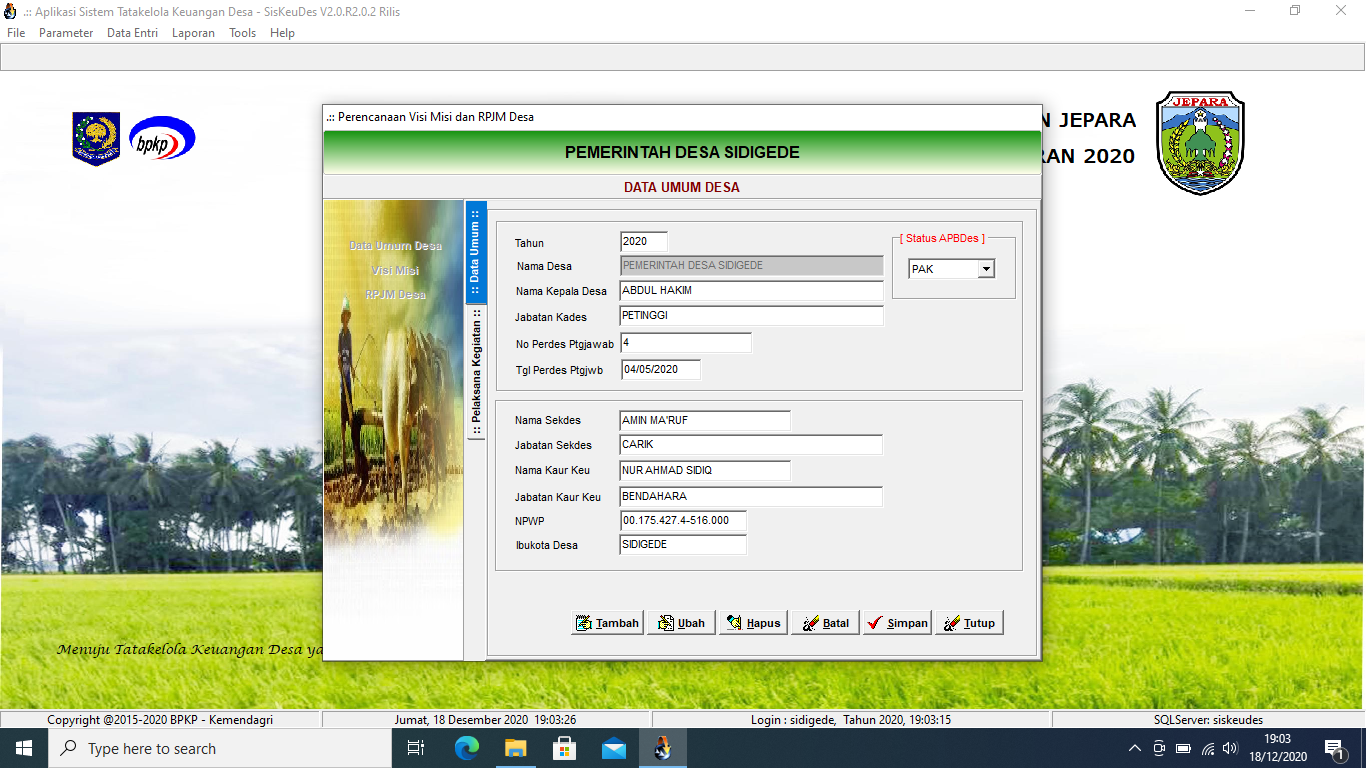Click the NPWP field
The width and height of the screenshot is (1366, 768).
pos(683,521)
